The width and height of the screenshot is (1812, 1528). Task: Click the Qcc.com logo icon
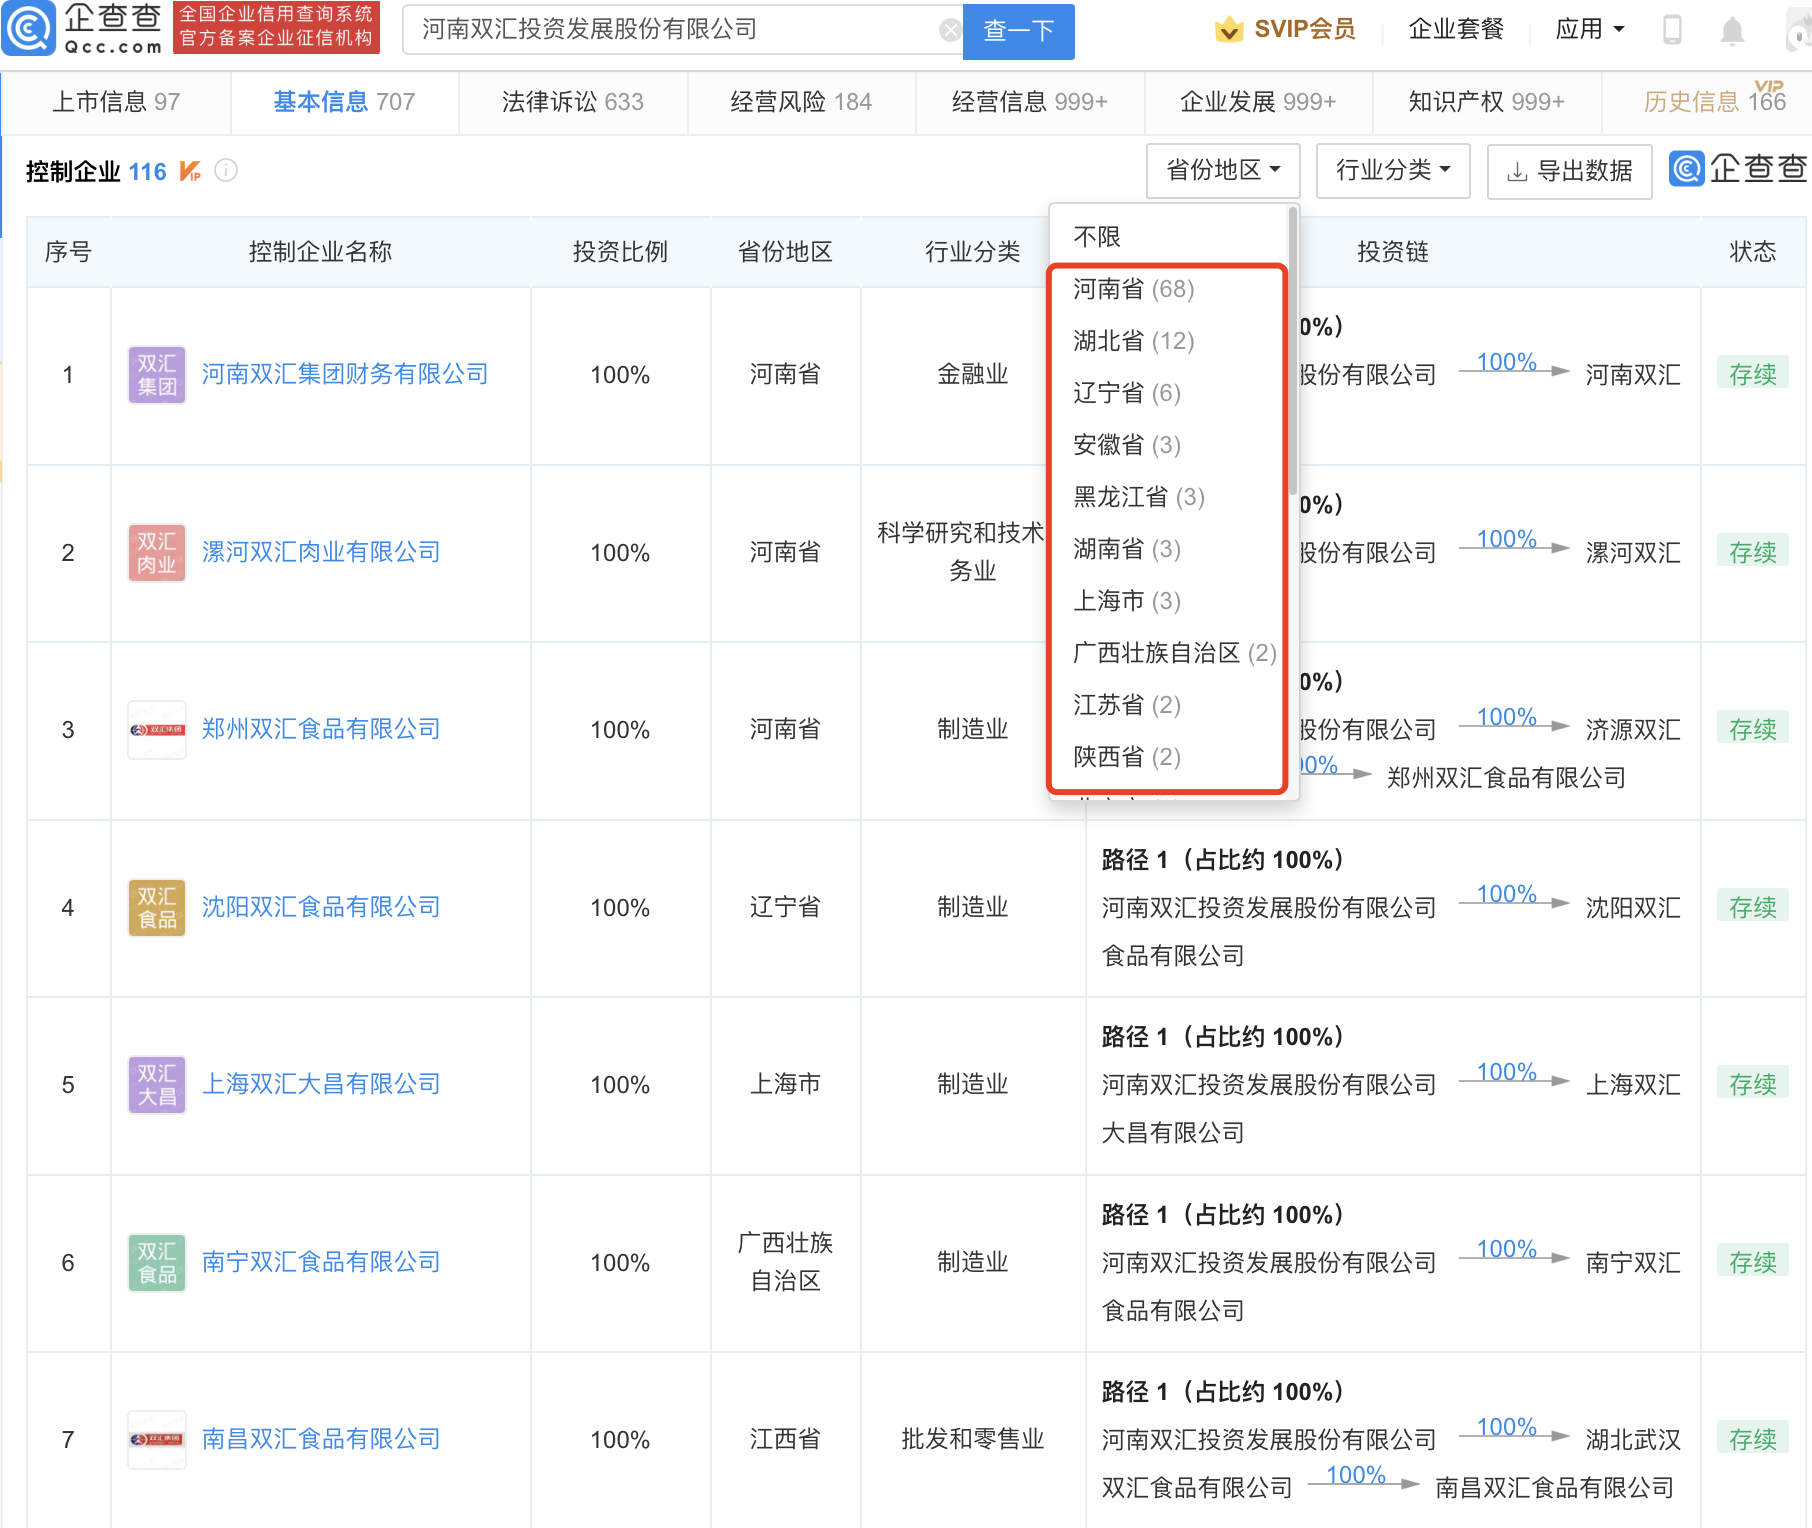tap(28, 29)
